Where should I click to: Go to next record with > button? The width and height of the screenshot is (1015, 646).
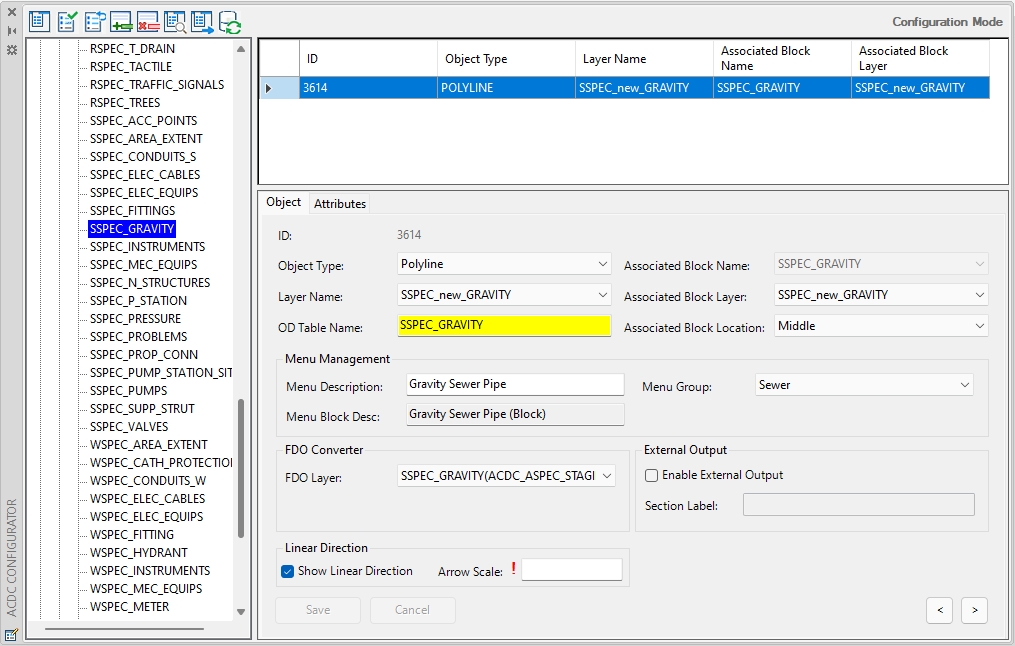tap(975, 610)
